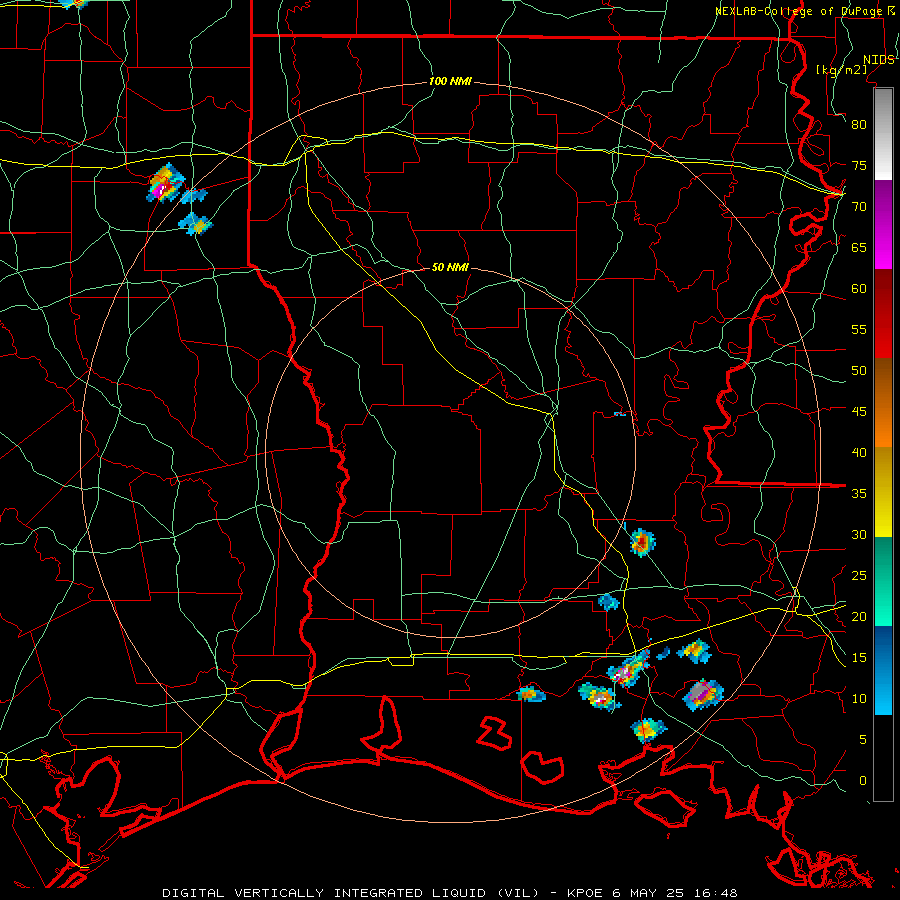This screenshot has height=900, width=900.
Task: Click the isolated red-core cell east of the 50 NMI ring
Action: (x=642, y=542)
